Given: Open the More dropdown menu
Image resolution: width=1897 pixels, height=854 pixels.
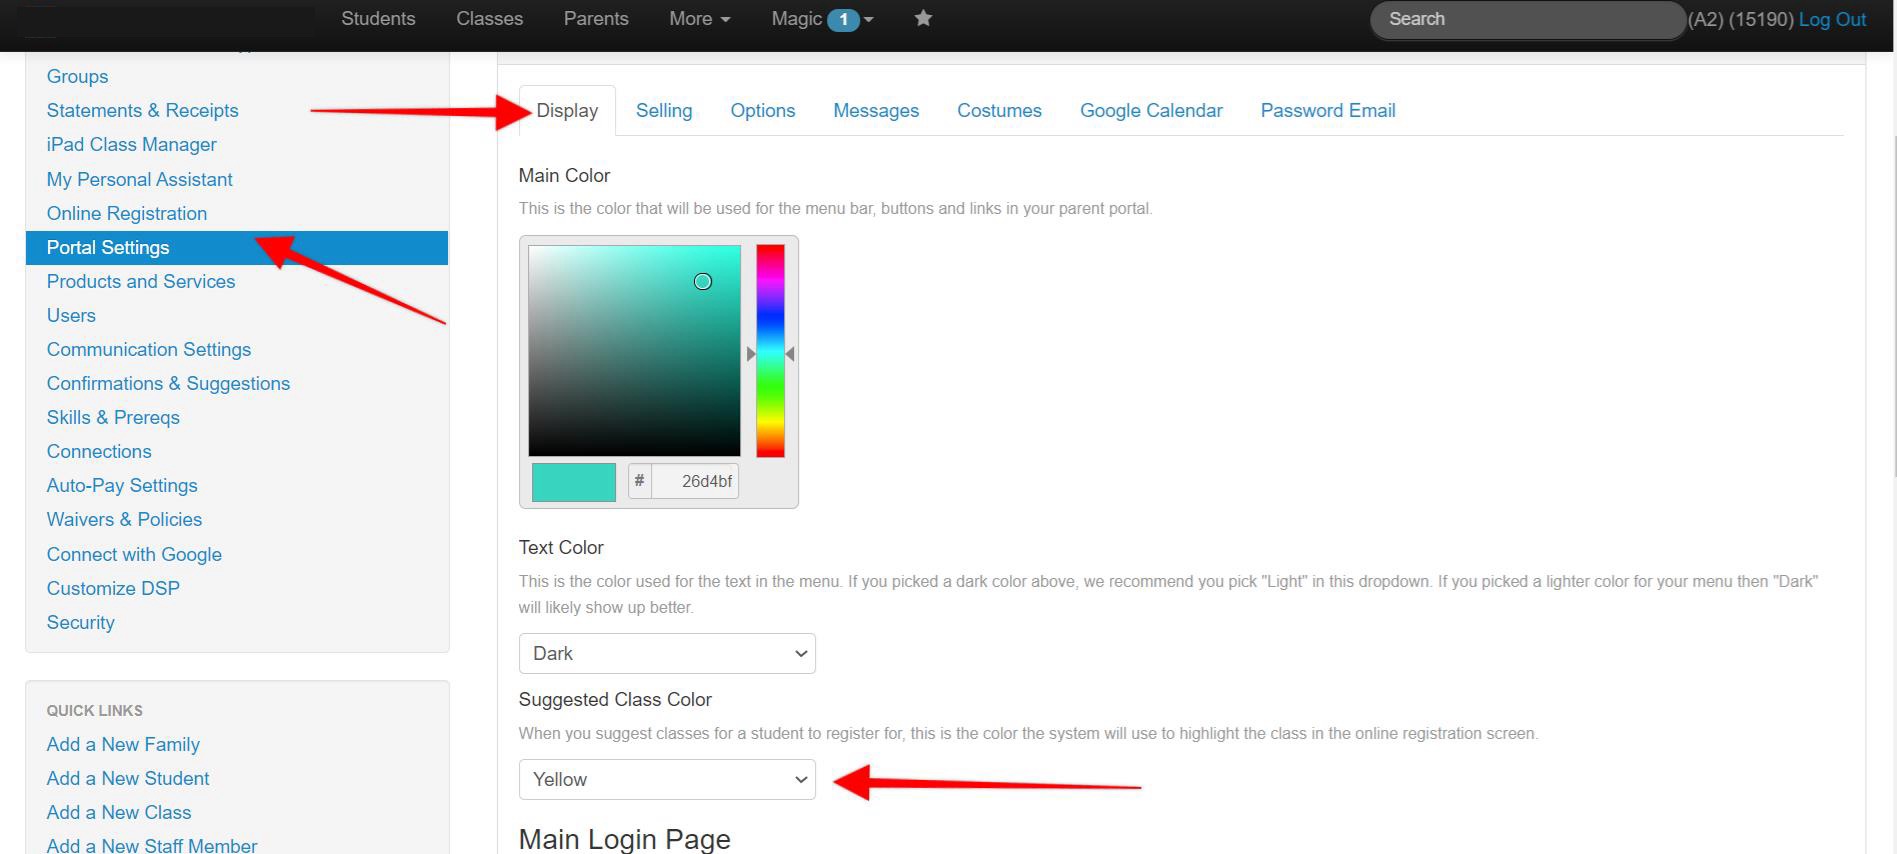Looking at the screenshot, I should [x=699, y=19].
